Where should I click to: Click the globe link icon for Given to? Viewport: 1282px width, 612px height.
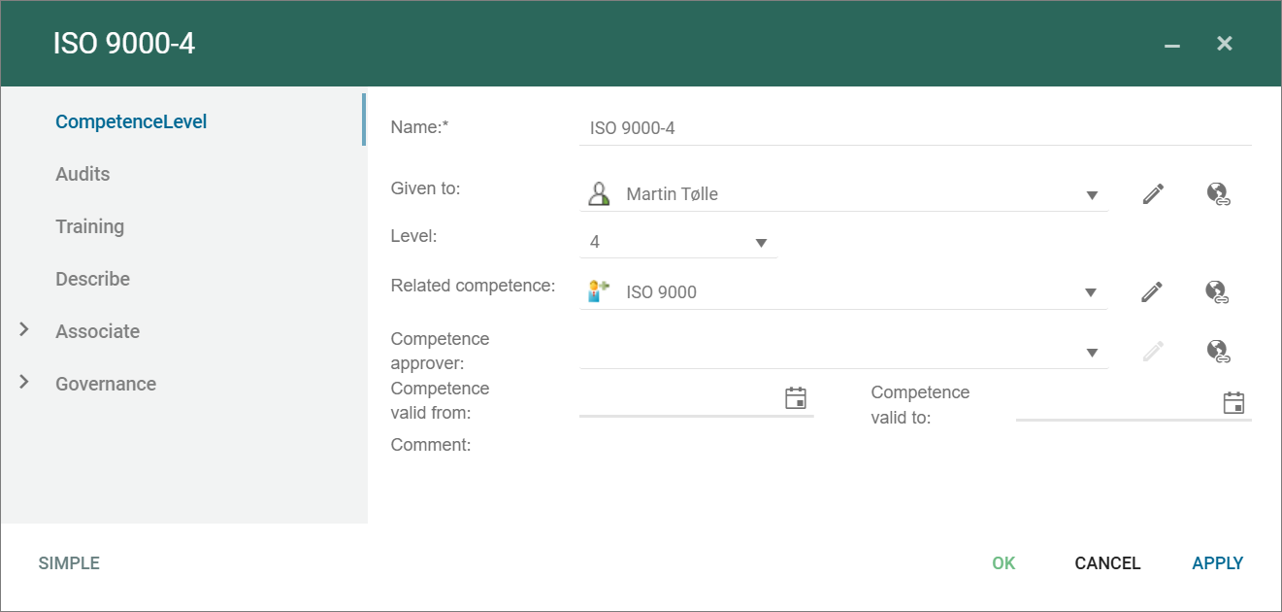(x=1217, y=194)
